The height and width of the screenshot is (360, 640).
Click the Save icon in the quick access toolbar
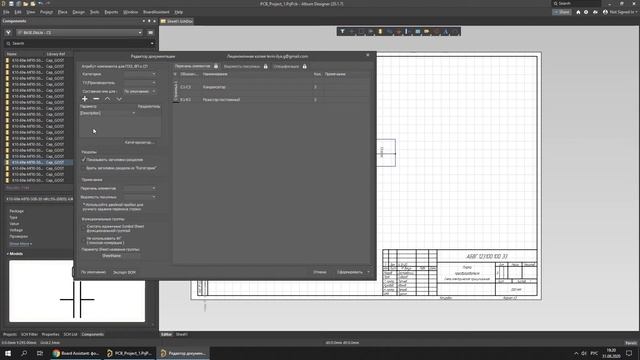[x=11, y=4]
